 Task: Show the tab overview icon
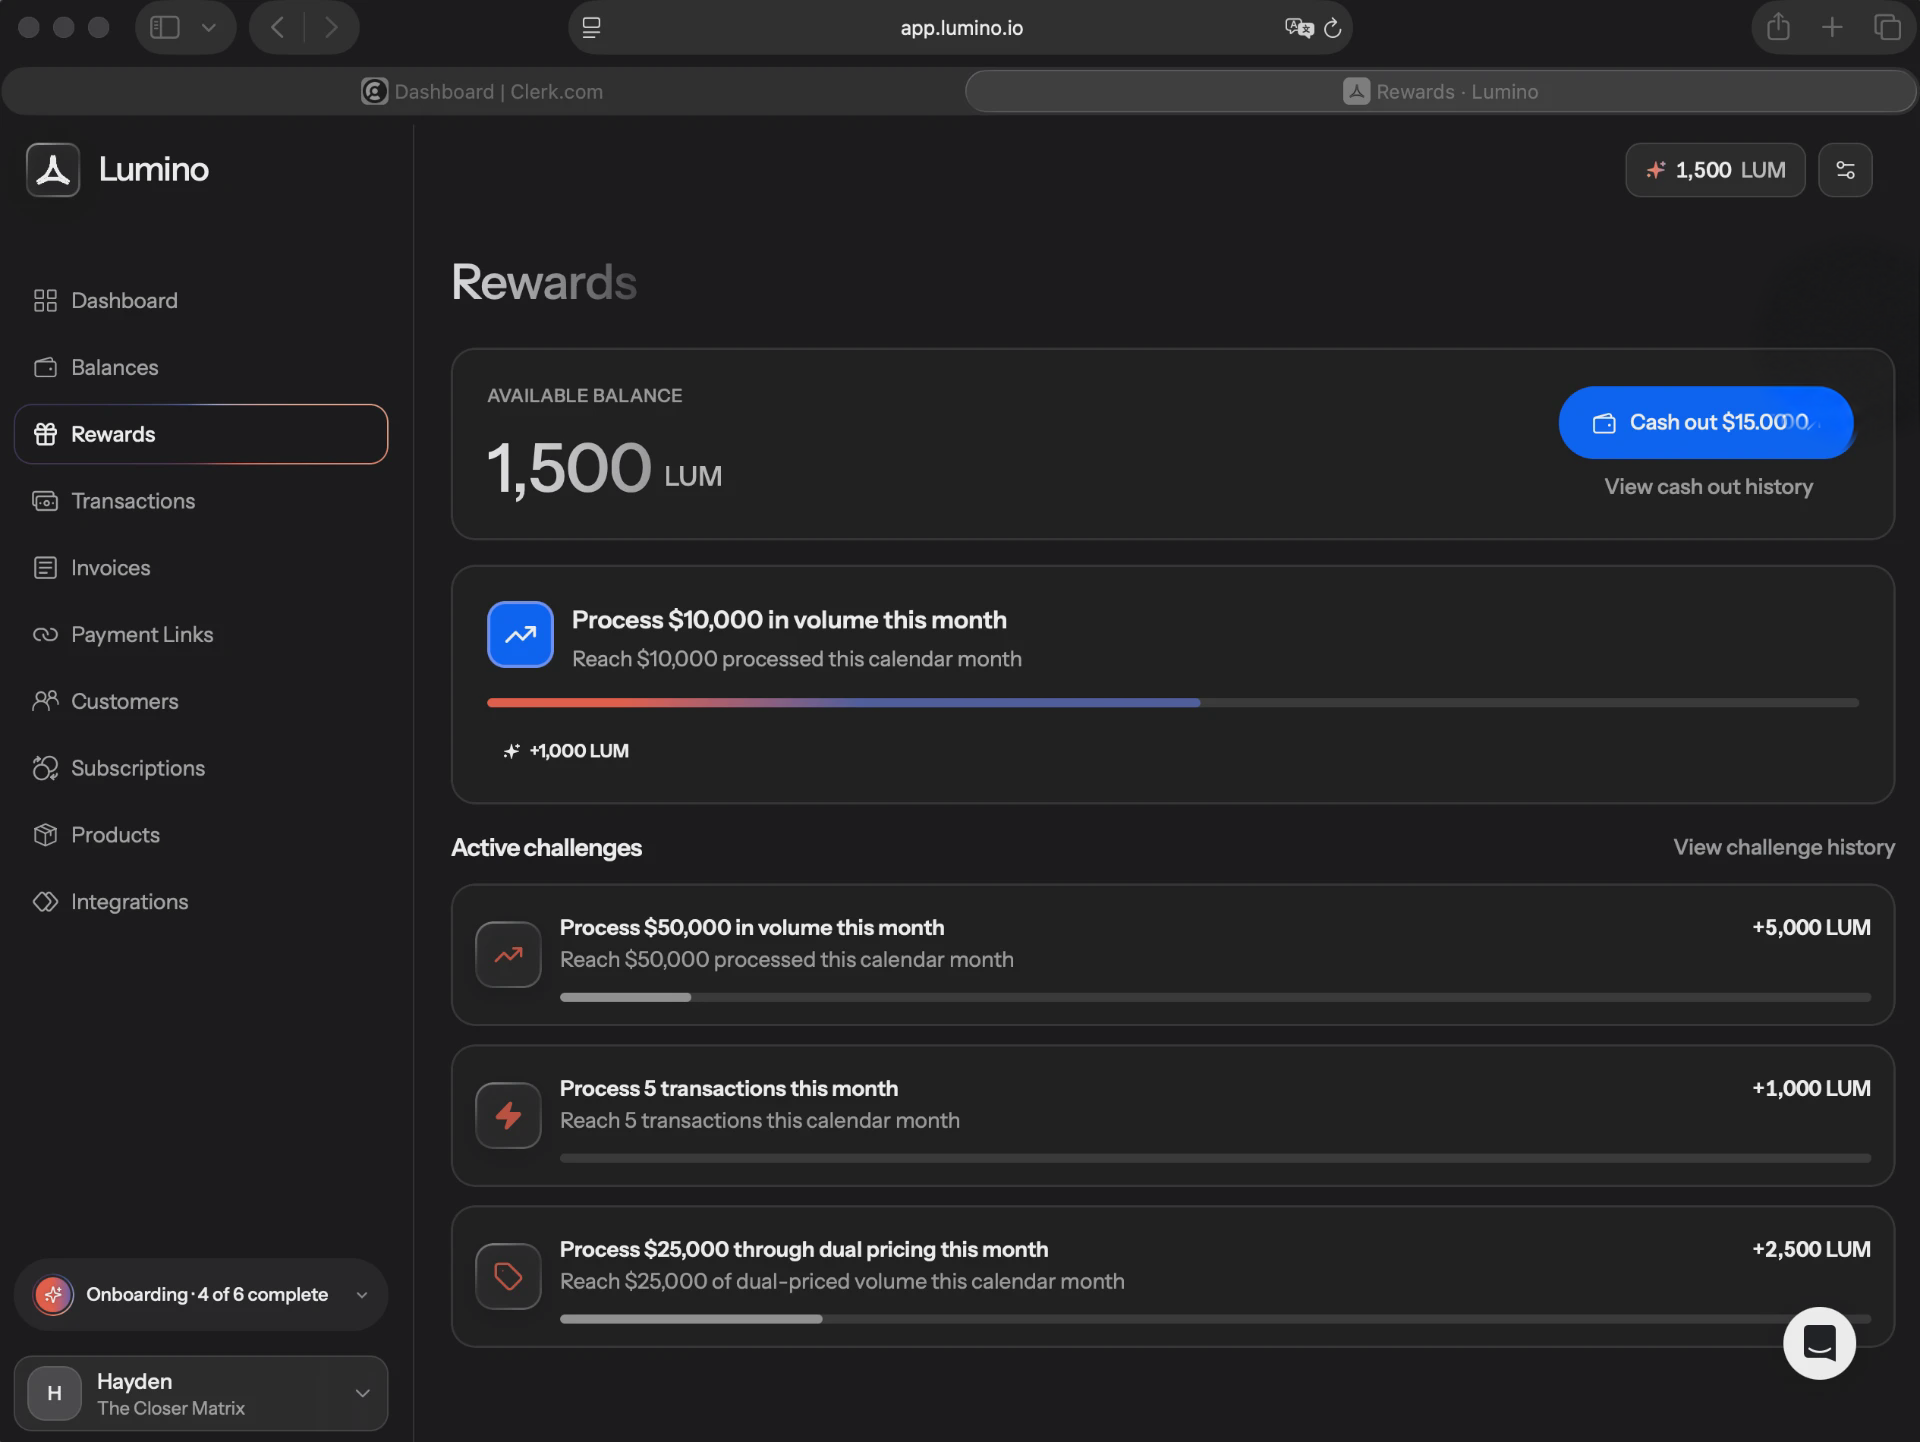[1887, 28]
